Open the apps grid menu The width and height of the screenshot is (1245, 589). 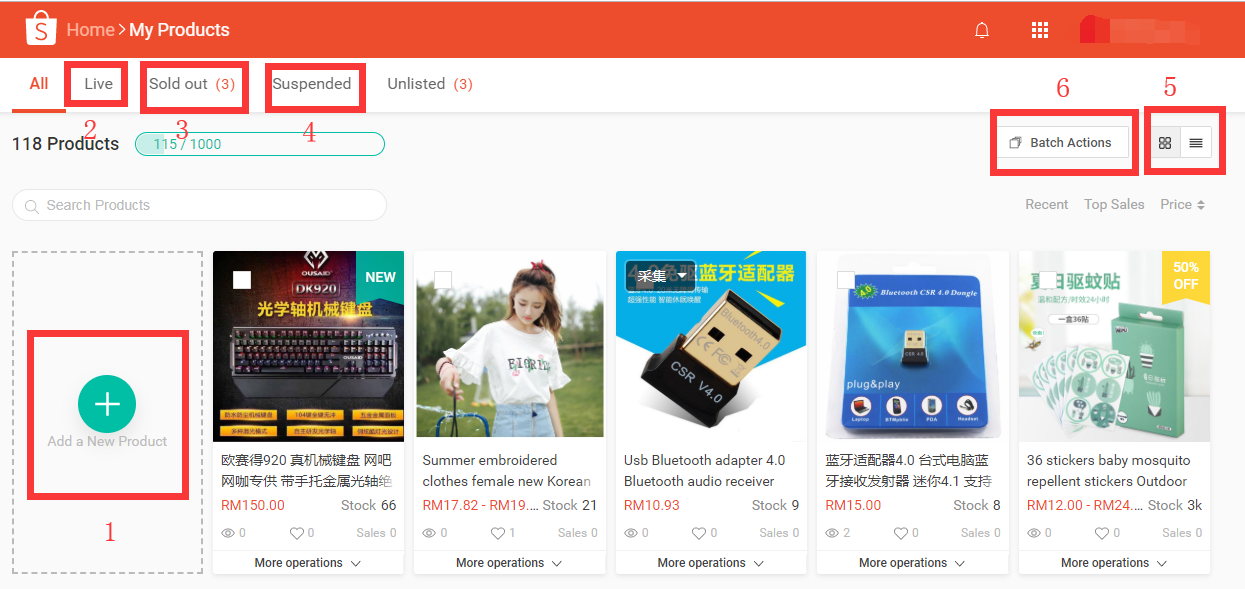point(1040,30)
